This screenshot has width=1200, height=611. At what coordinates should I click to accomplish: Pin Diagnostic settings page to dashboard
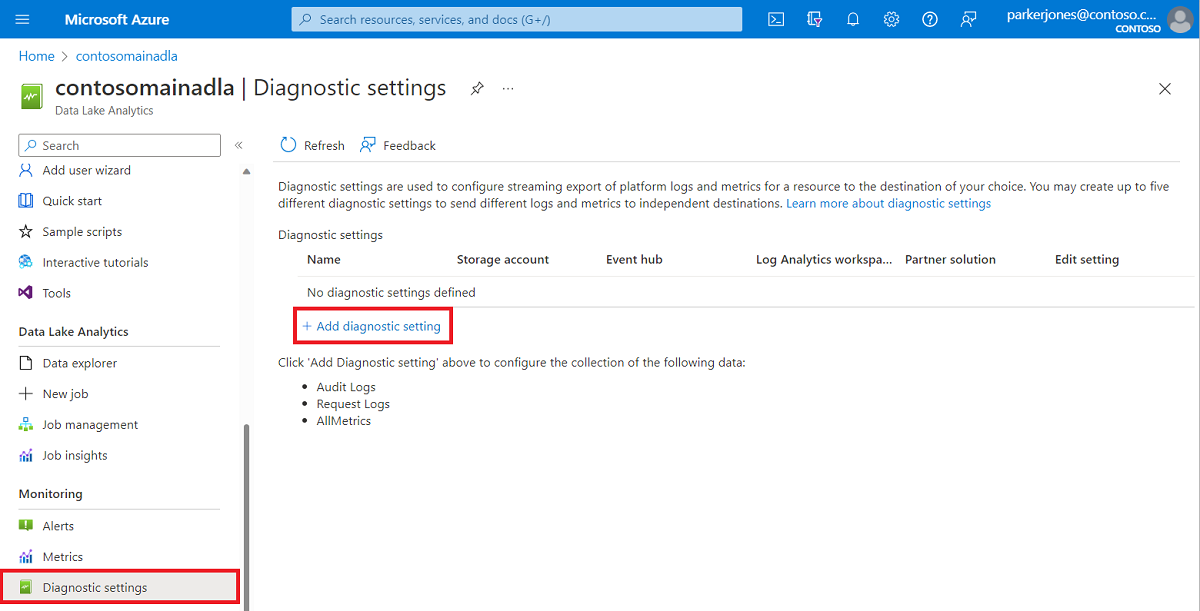click(x=476, y=88)
